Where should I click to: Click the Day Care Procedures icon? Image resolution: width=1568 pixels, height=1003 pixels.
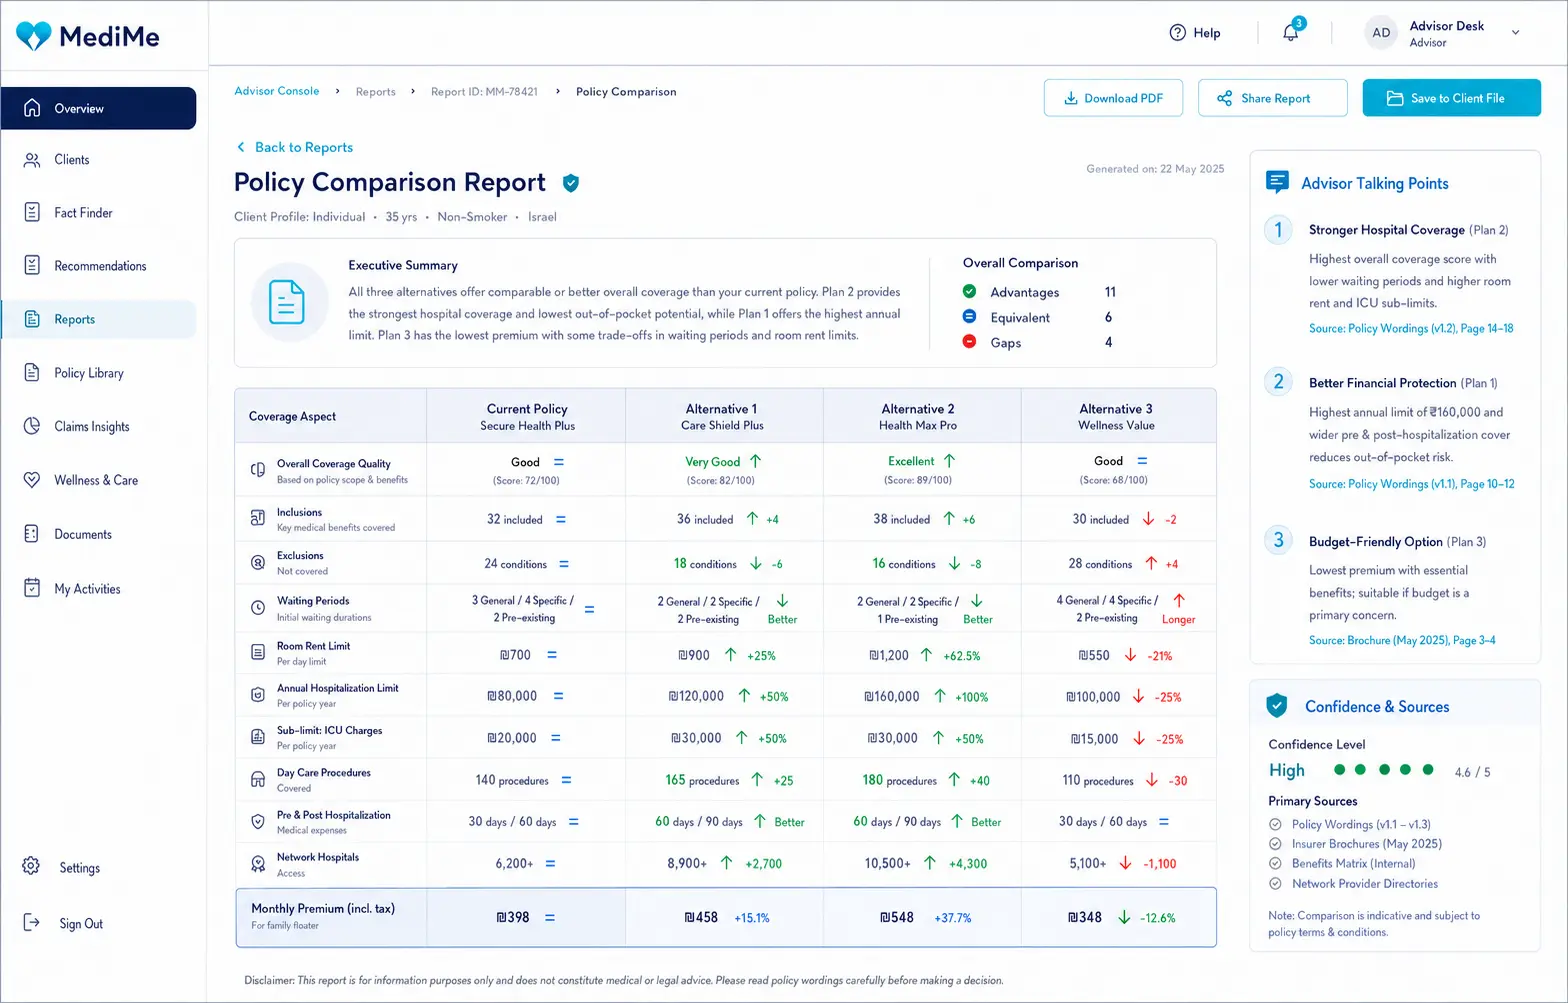coord(257,779)
